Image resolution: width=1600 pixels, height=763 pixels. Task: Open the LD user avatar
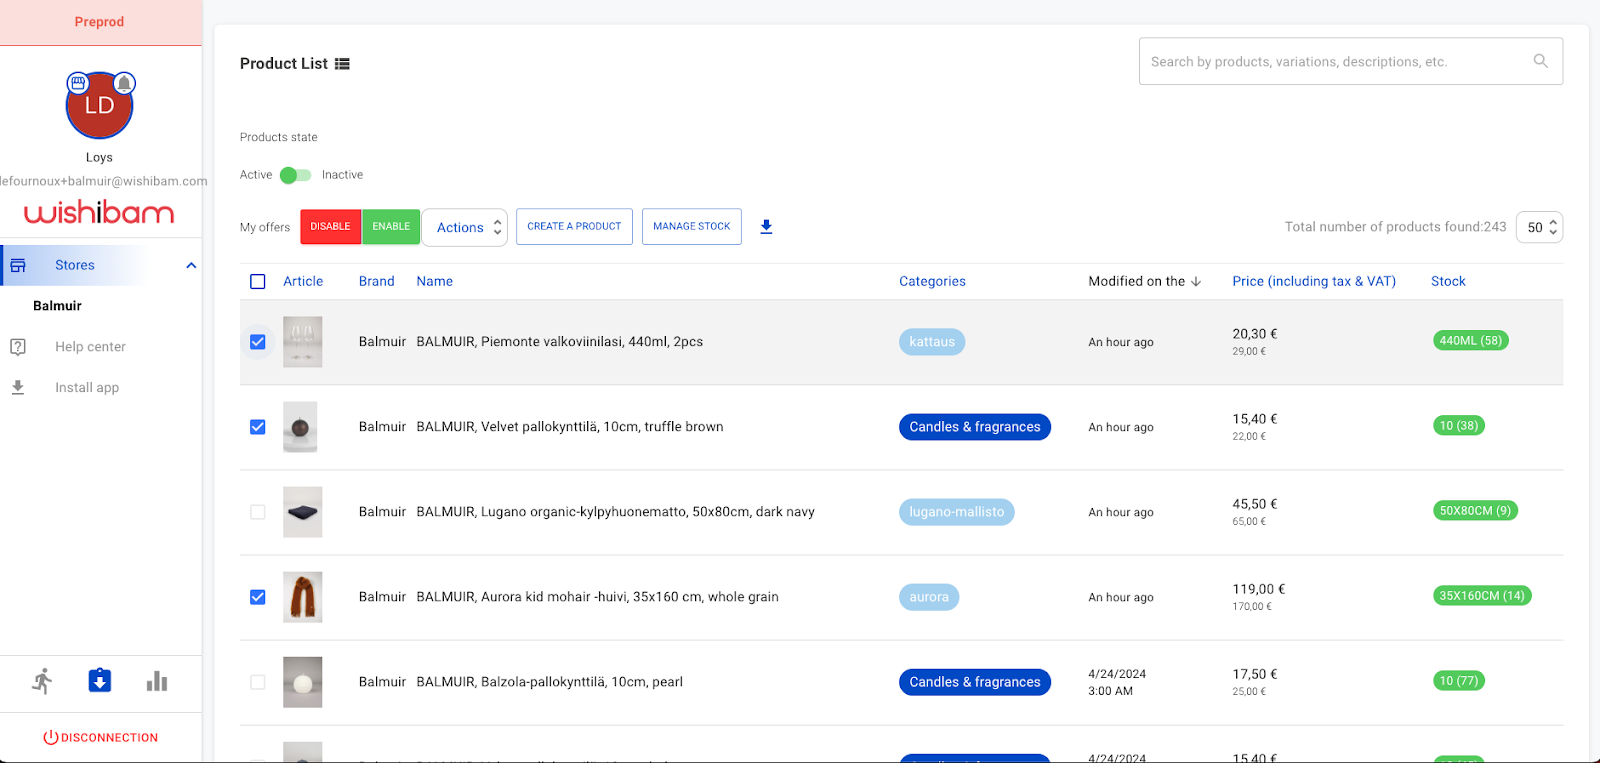[x=99, y=105]
